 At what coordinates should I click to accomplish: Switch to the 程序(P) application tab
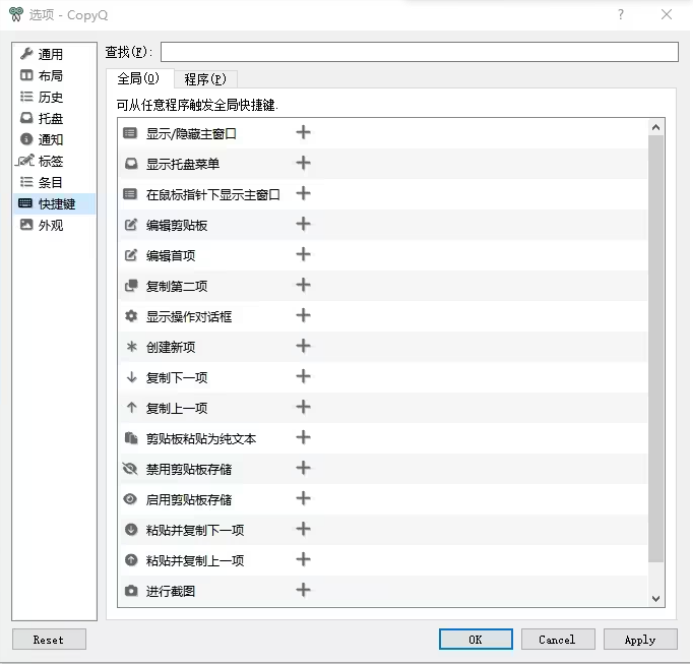click(205, 80)
